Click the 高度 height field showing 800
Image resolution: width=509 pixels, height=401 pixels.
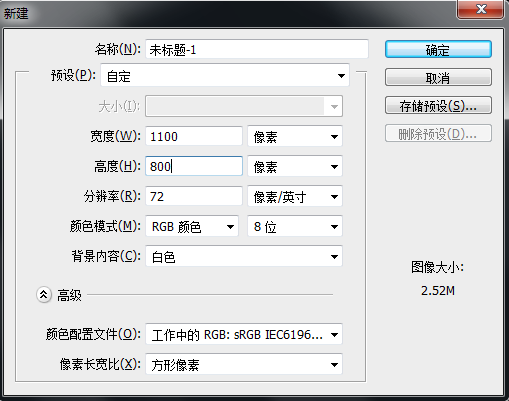(x=194, y=166)
